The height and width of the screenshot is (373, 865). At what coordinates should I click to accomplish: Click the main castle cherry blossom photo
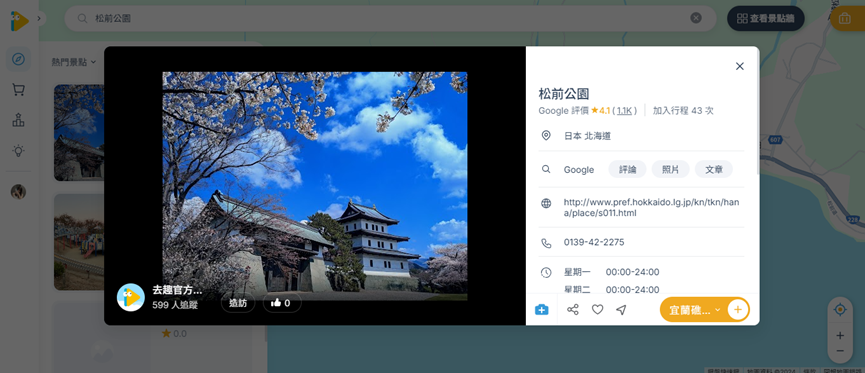point(315,186)
